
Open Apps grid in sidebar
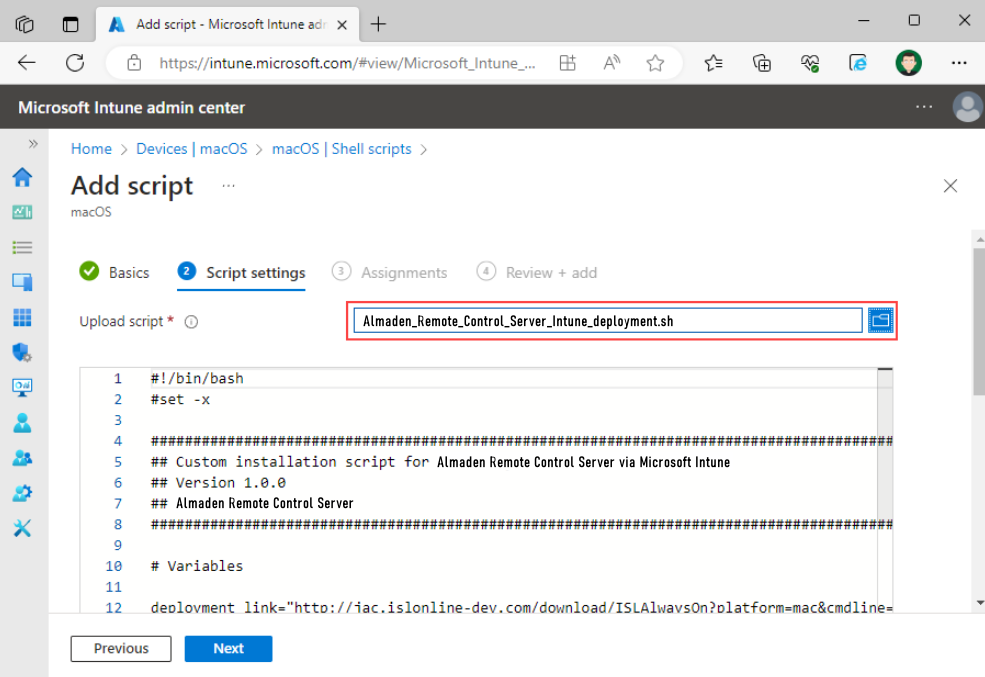tap(22, 317)
